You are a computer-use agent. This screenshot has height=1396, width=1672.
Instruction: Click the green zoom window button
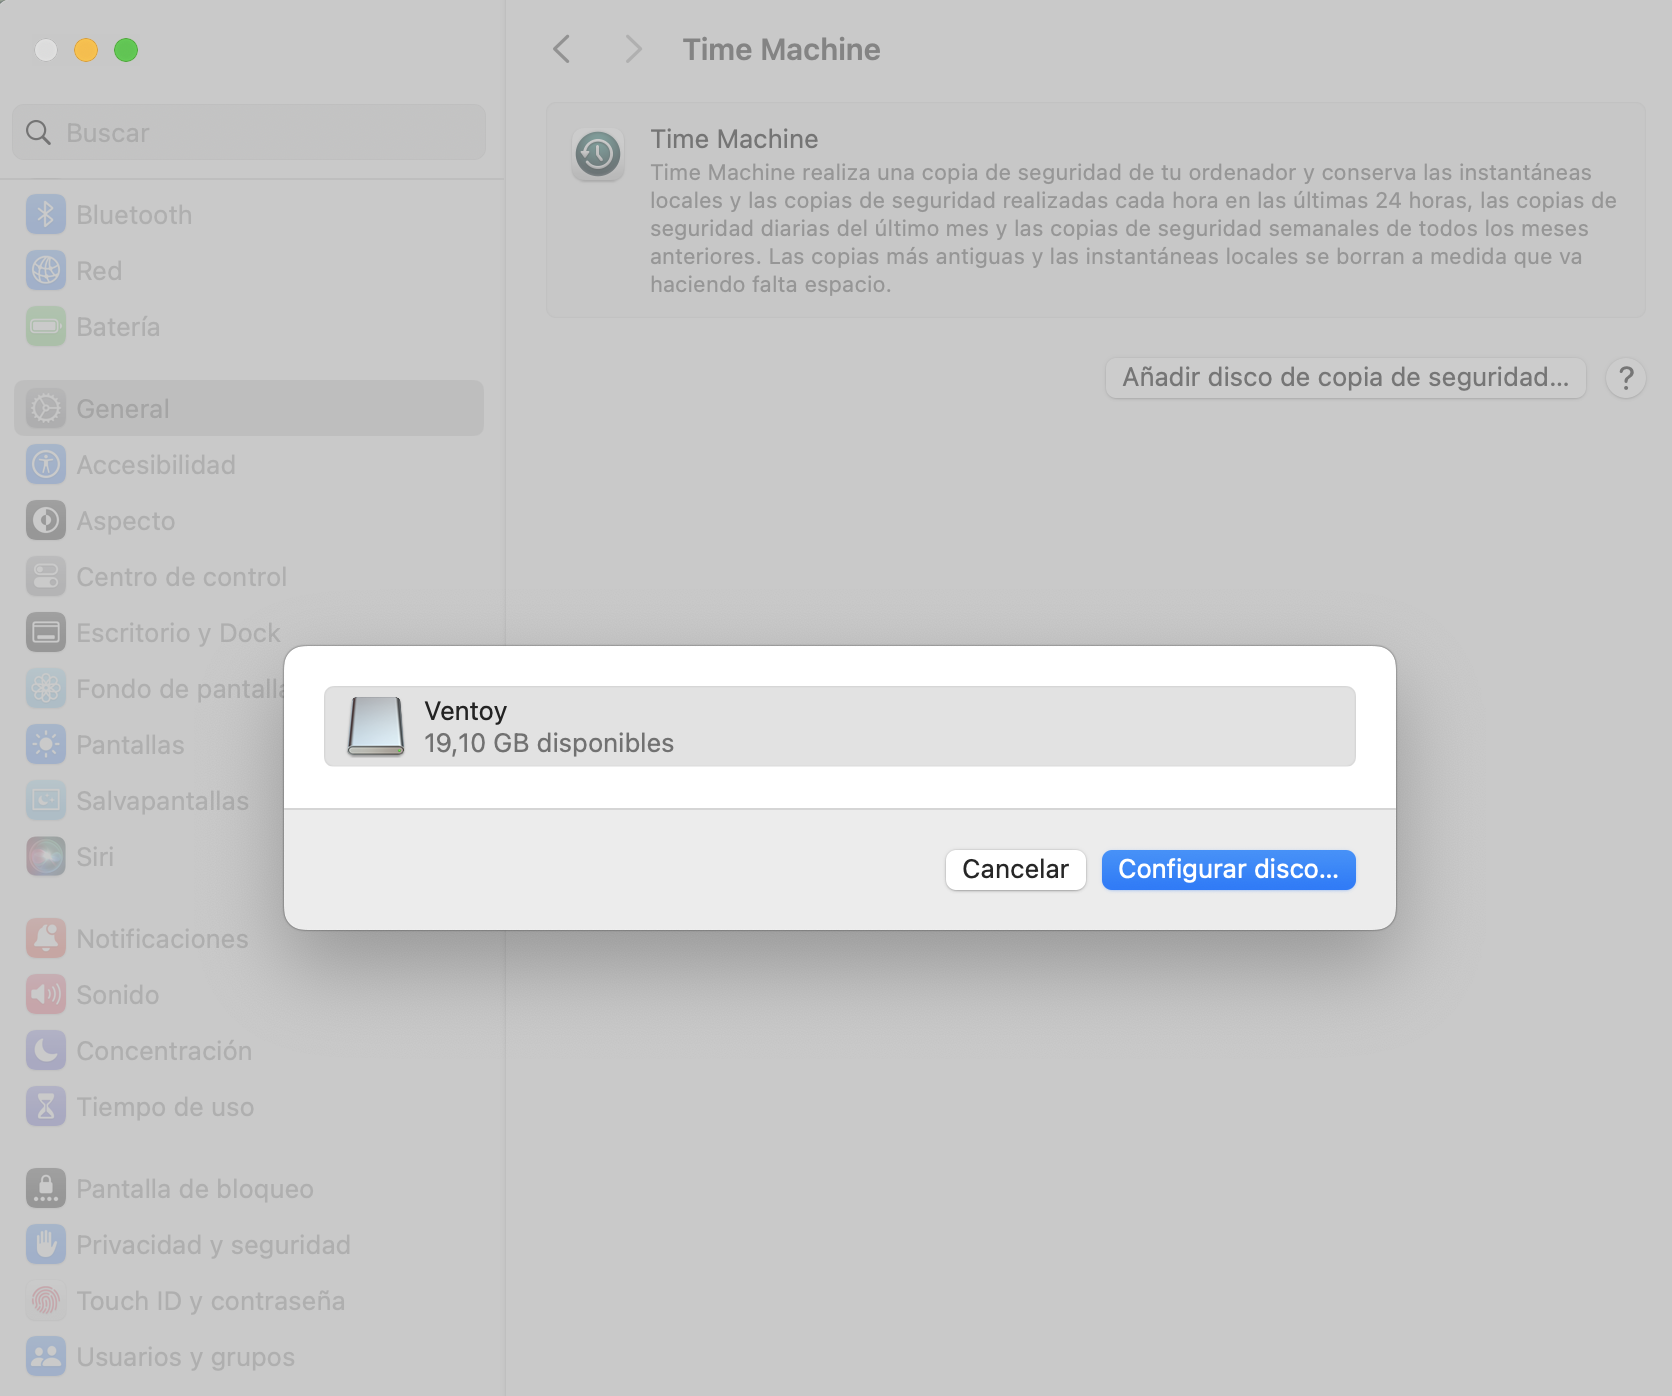[x=126, y=50]
